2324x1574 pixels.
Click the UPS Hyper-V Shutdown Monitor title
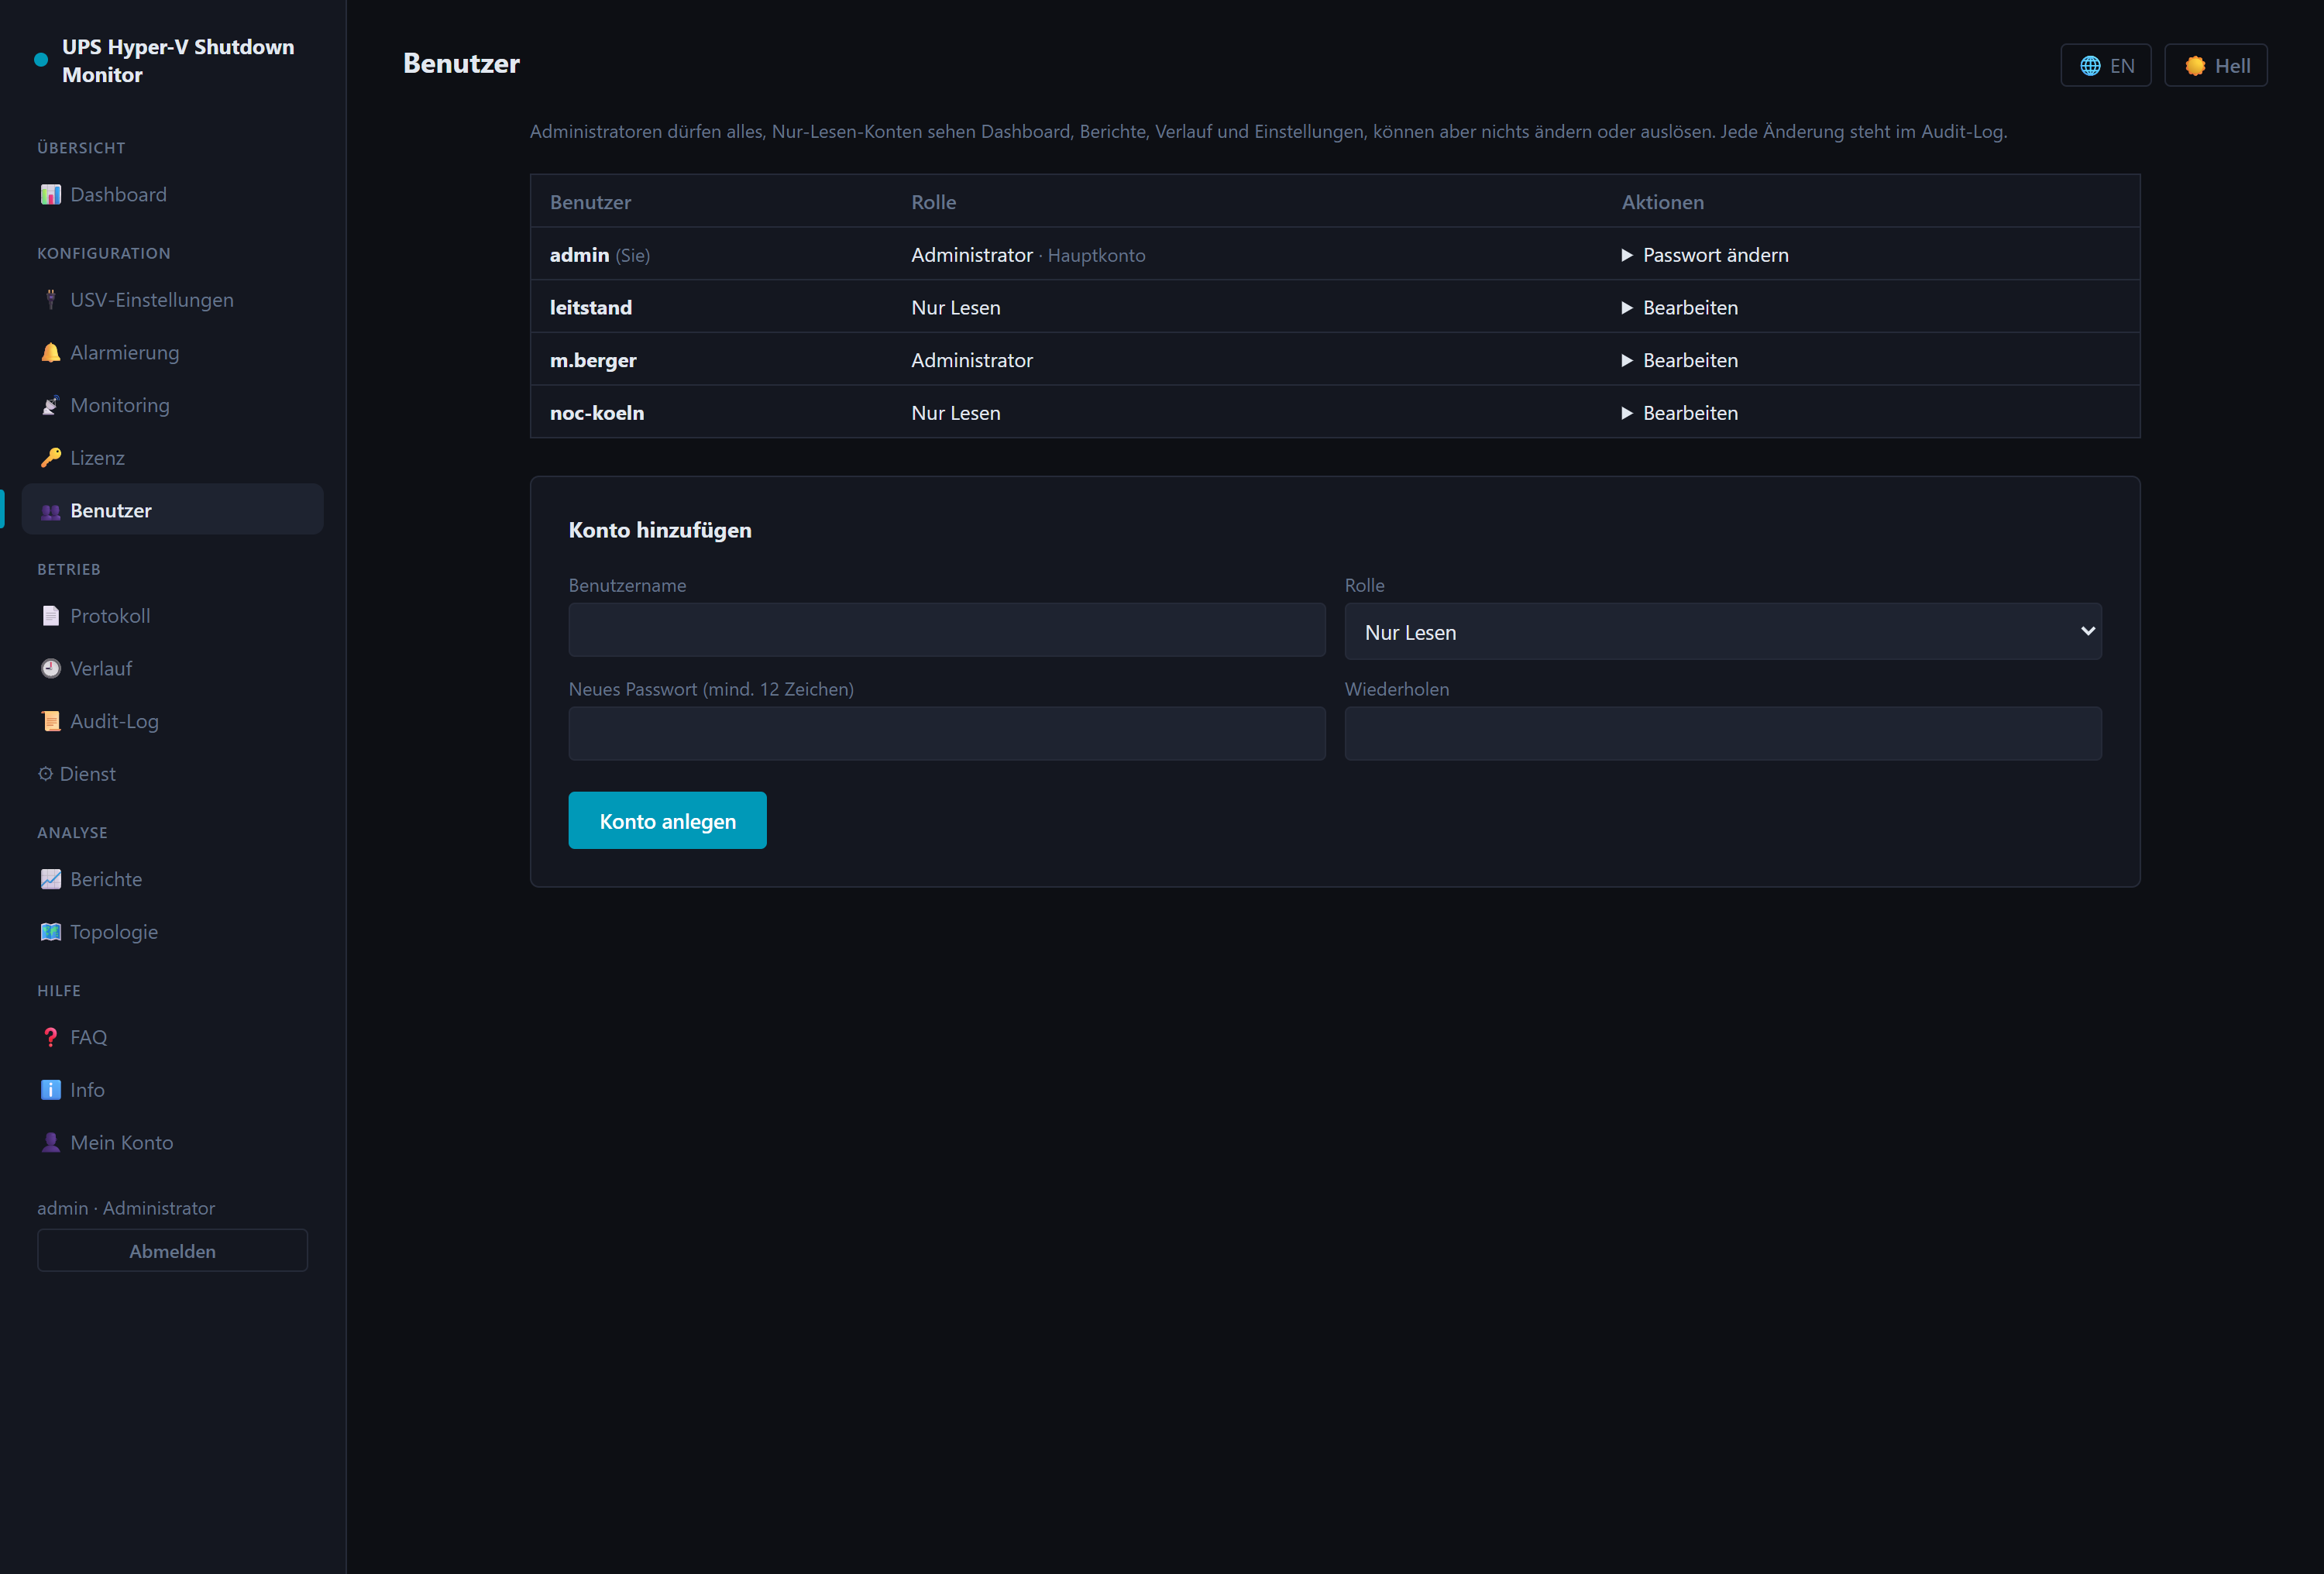pos(178,61)
